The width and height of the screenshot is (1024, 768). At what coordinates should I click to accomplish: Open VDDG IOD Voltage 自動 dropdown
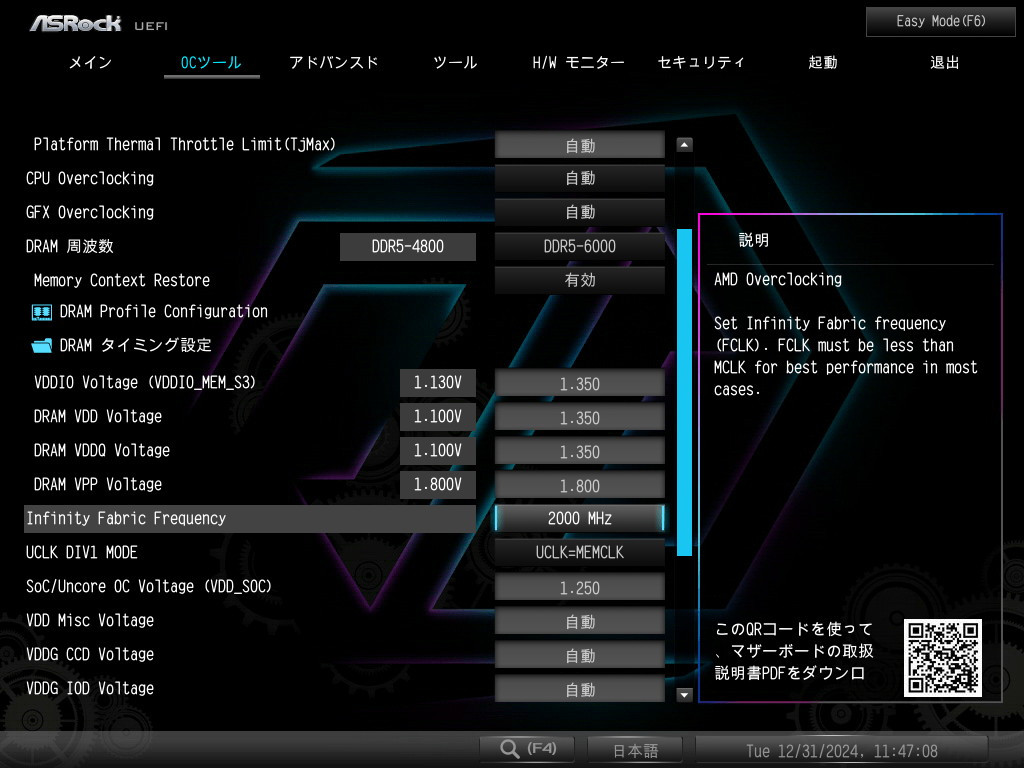580,688
